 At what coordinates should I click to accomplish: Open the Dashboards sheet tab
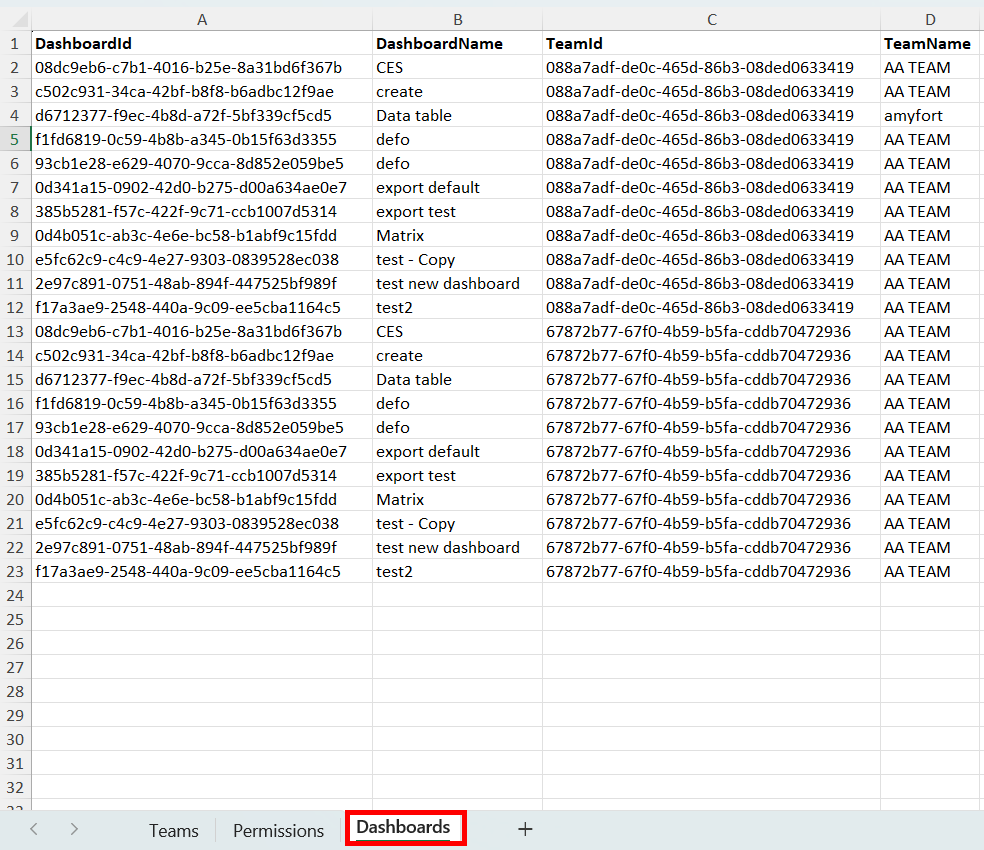[404, 827]
